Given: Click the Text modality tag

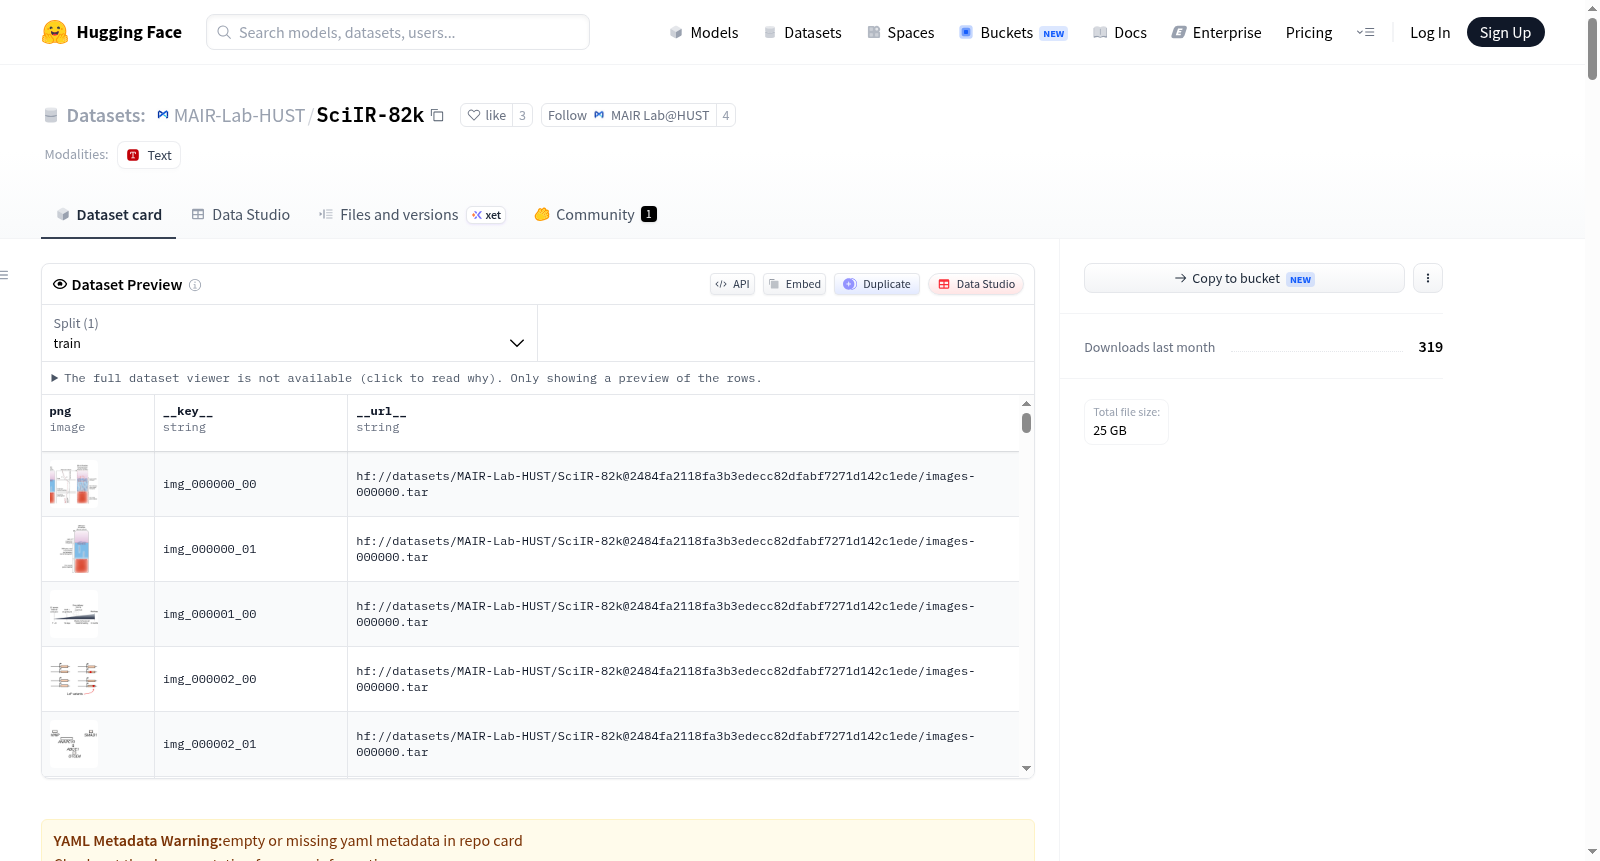Looking at the screenshot, I should point(149,155).
